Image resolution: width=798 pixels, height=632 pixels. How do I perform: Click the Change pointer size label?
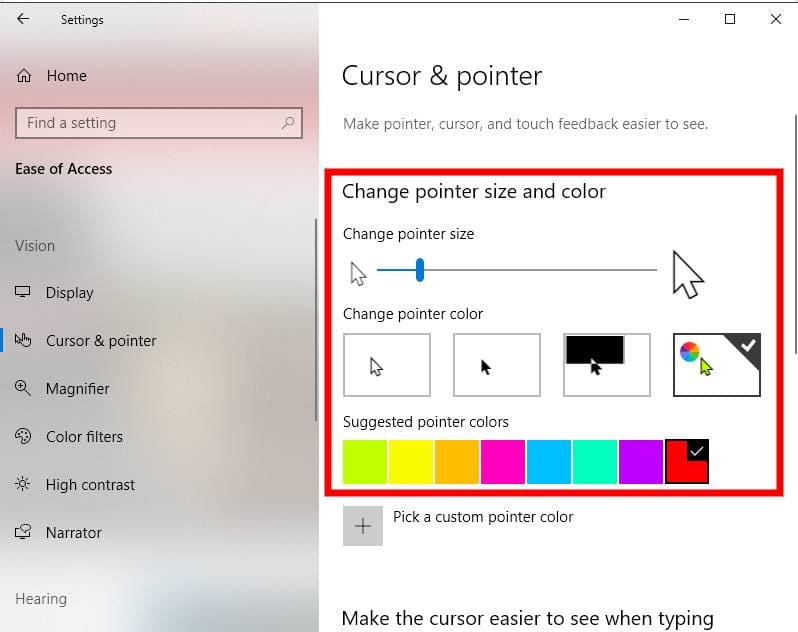click(409, 234)
